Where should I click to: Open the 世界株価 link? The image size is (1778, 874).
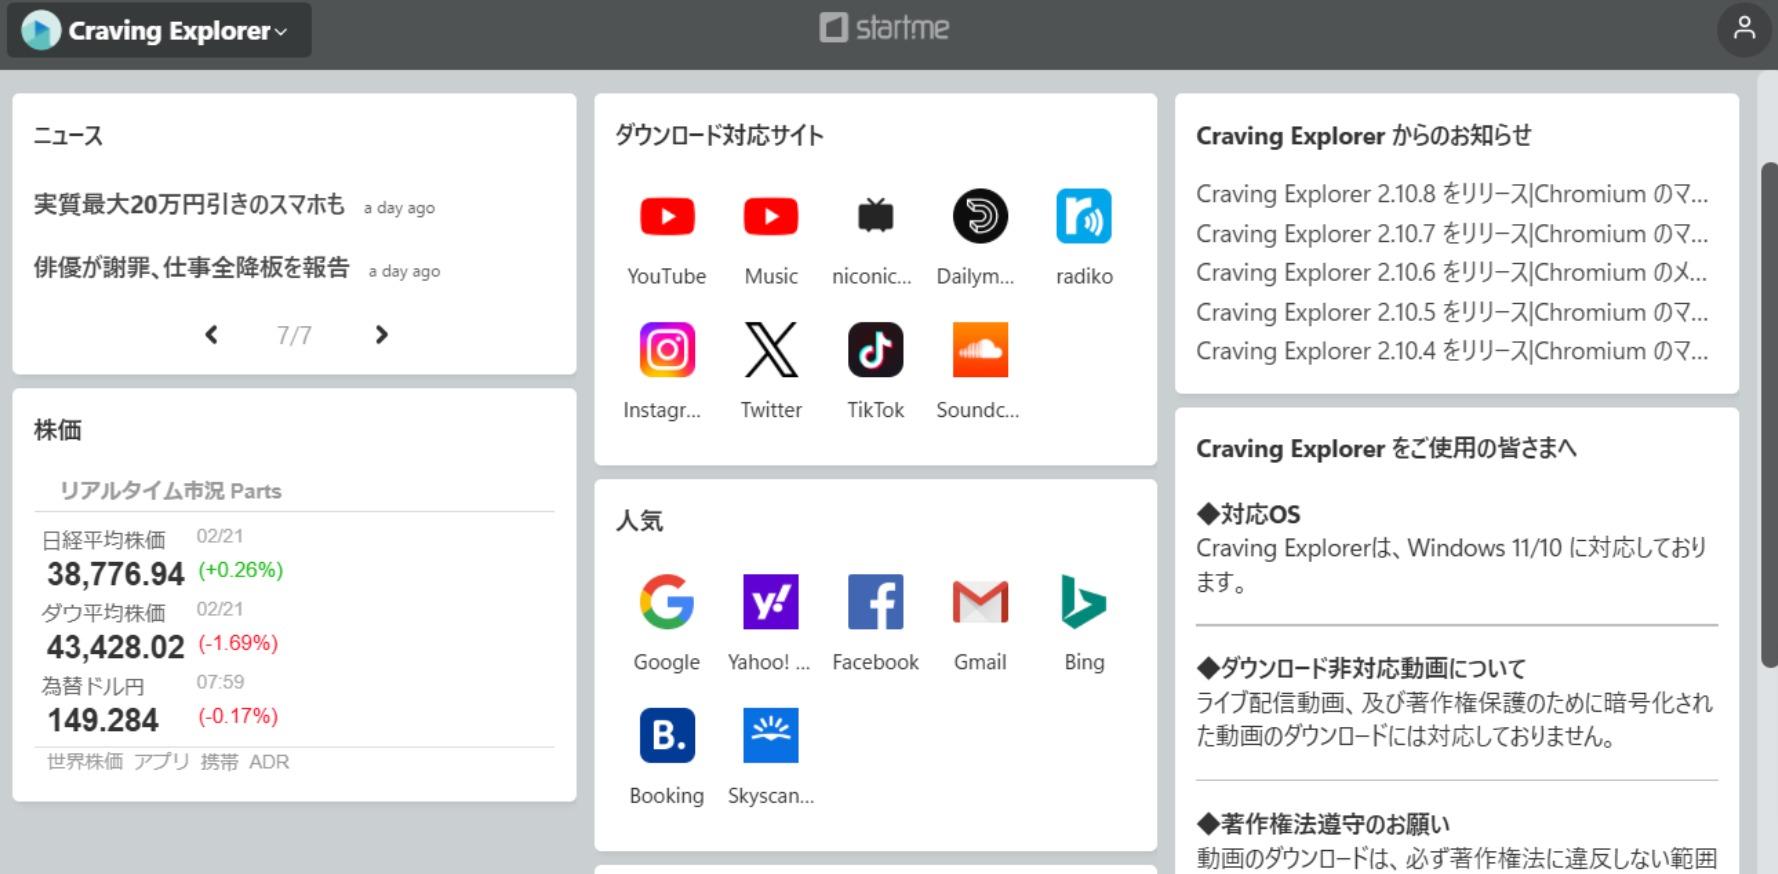85,762
